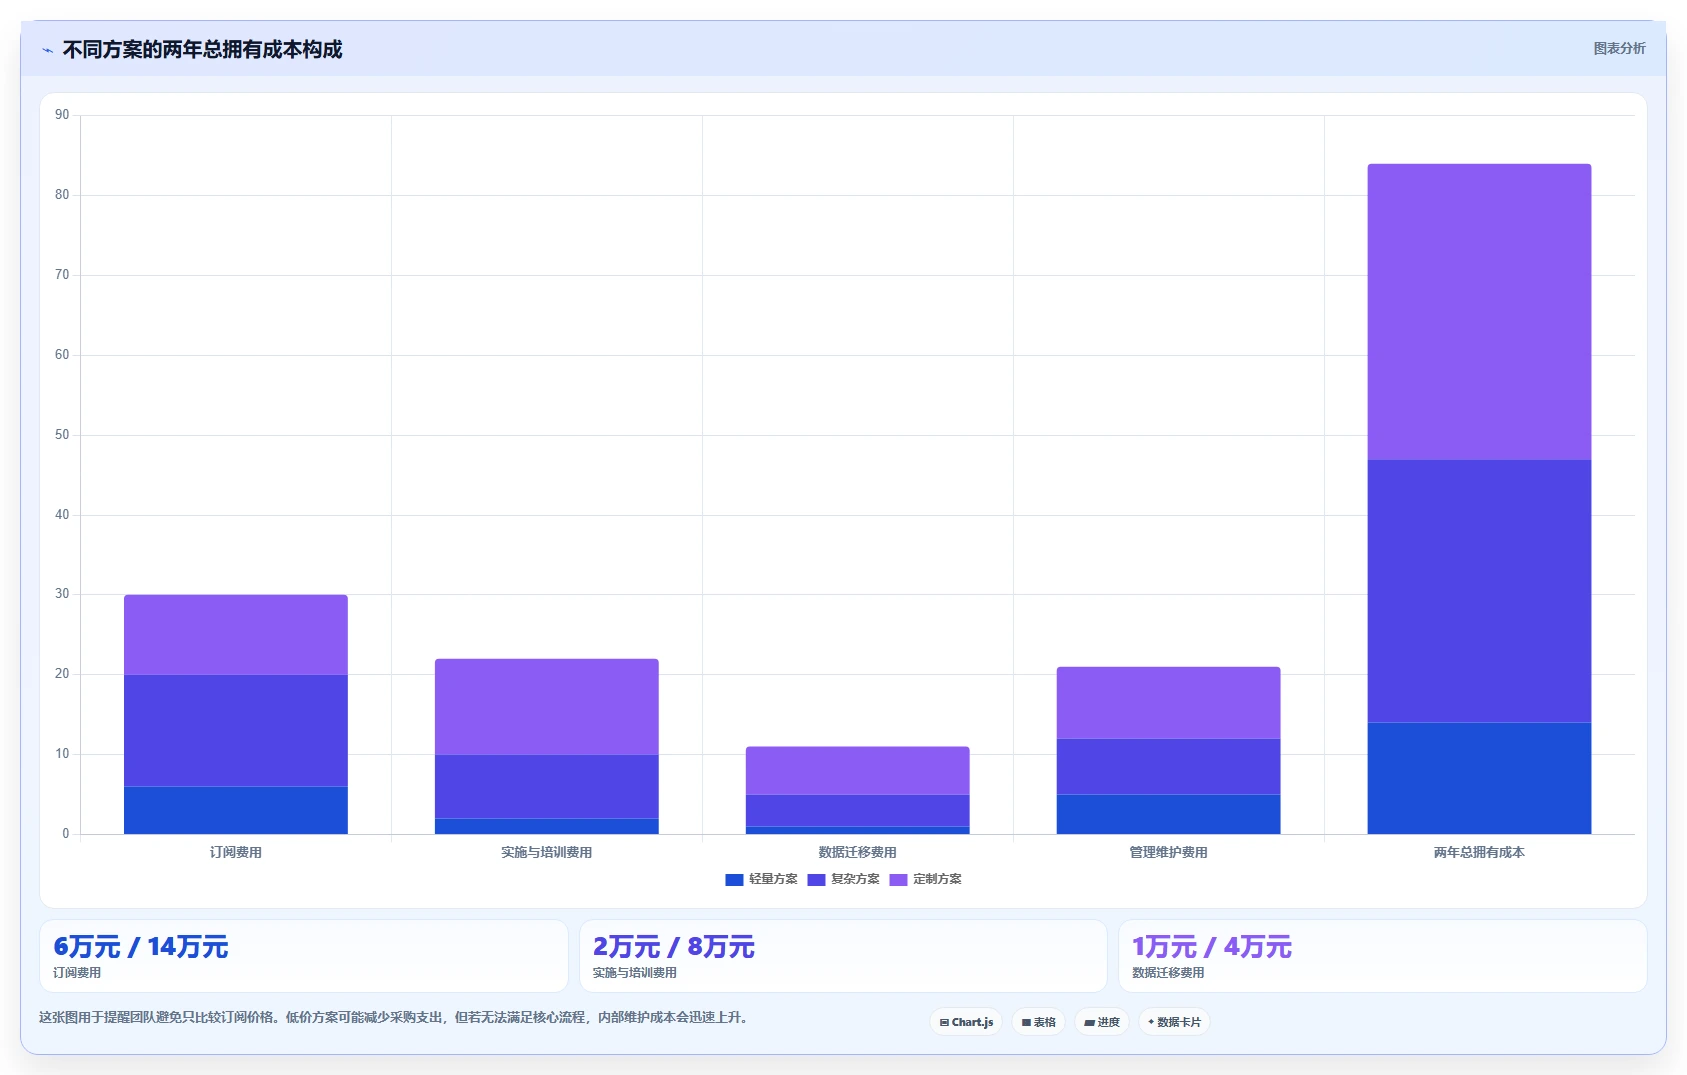Toggle the 定制方案 legend label
1687x1075 pixels.
937,879
